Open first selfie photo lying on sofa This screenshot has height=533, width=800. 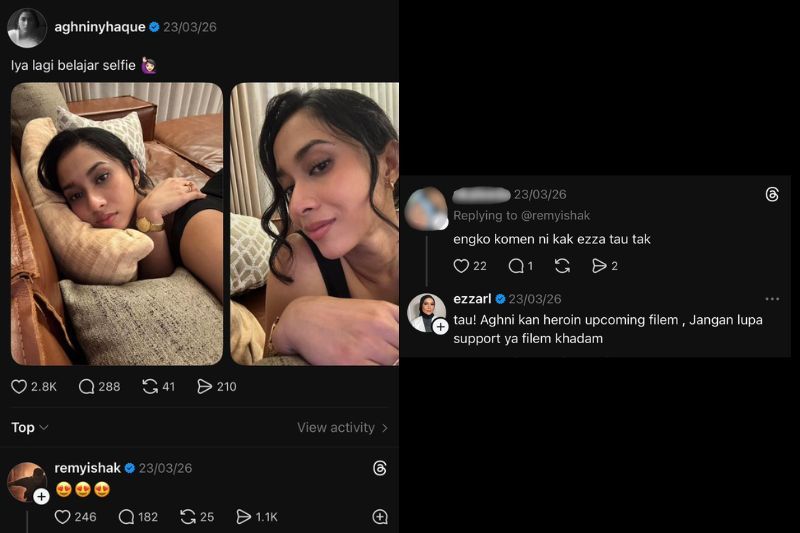117,224
